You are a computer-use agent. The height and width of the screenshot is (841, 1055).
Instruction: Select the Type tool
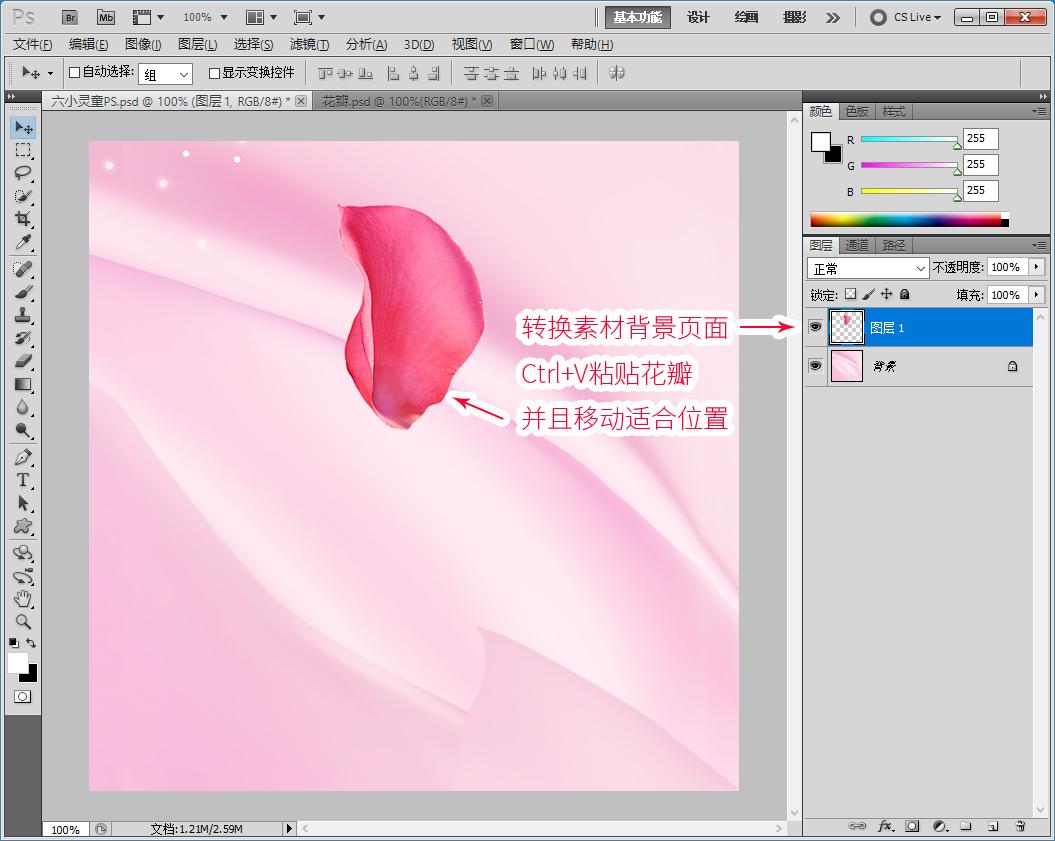point(24,480)
